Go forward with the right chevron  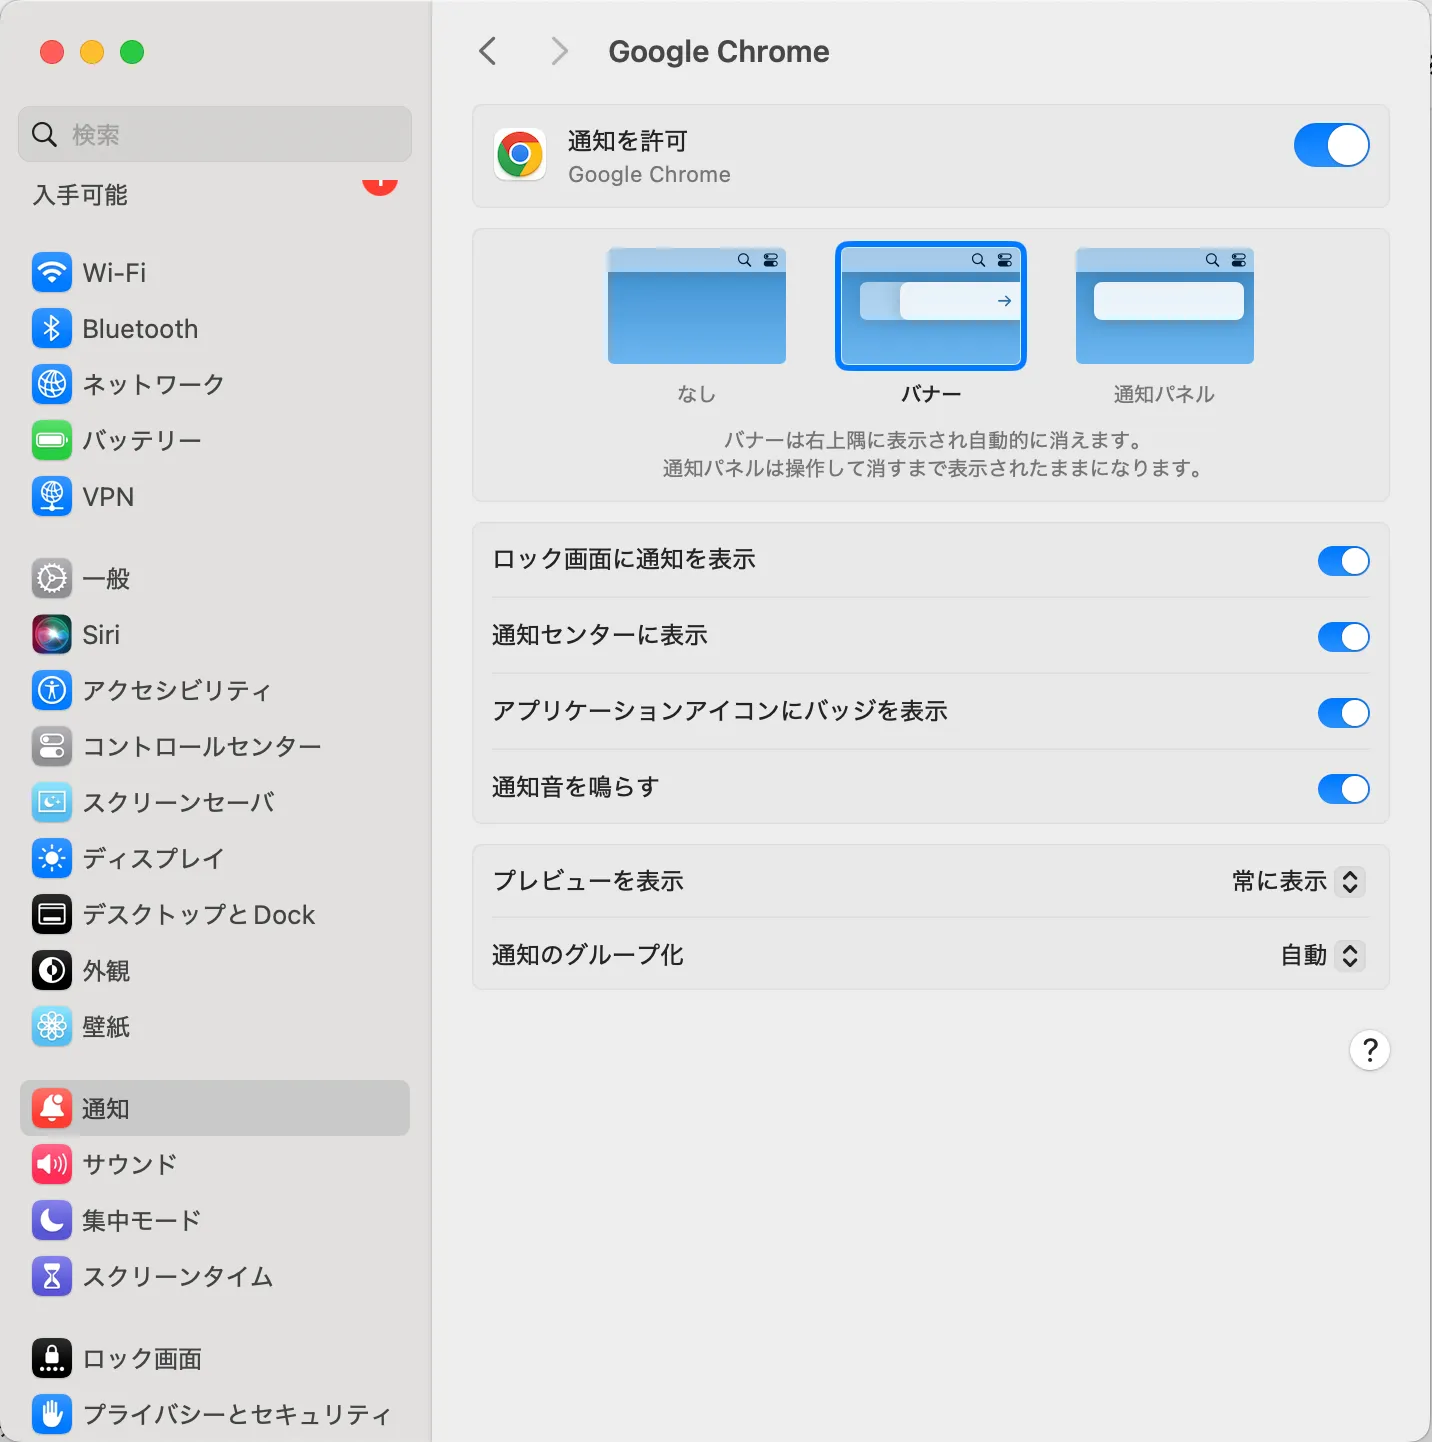pyautogui.click(x=559, y=51)
